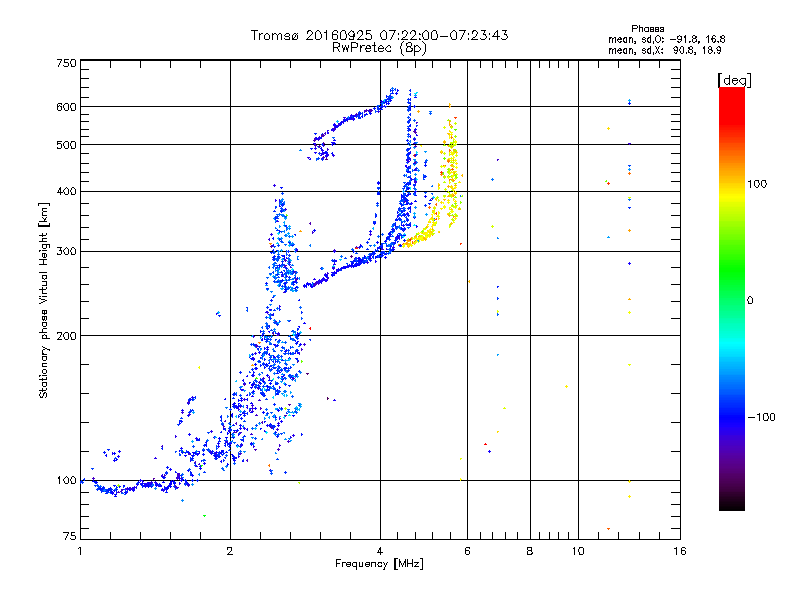Click the '4' frequency axis tick label

tap(380, 551)
